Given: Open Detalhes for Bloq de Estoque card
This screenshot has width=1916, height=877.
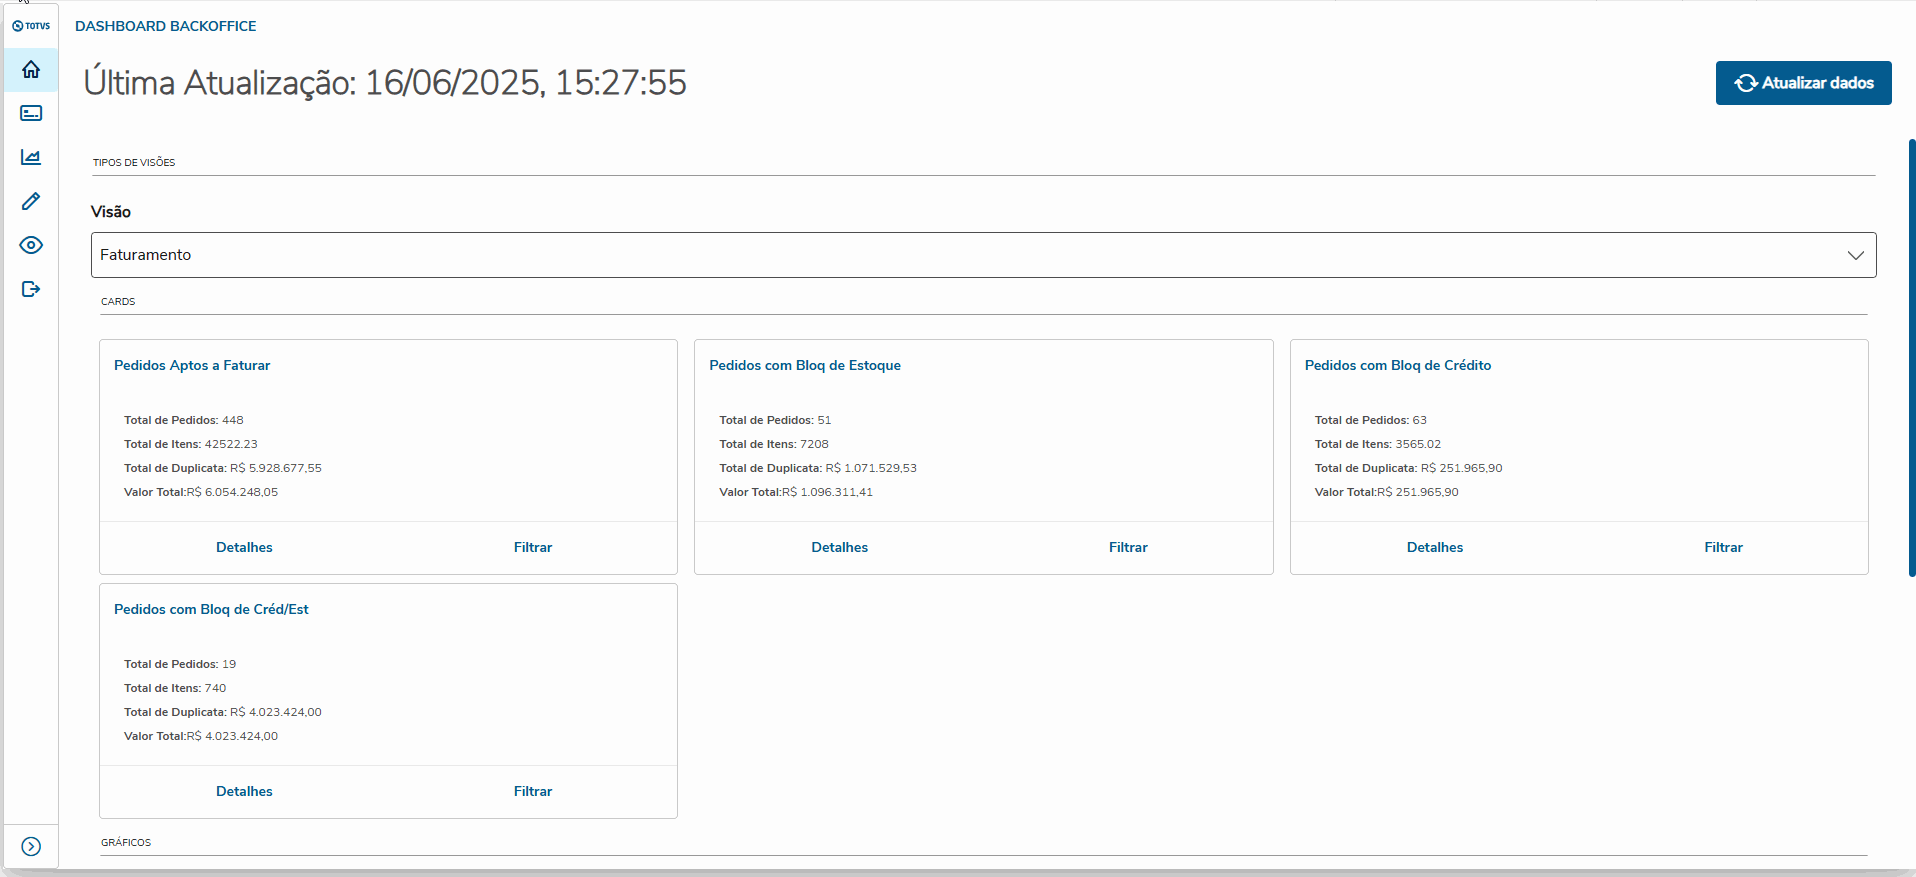Looking at the screenshot, I should [x=839, y=547].
